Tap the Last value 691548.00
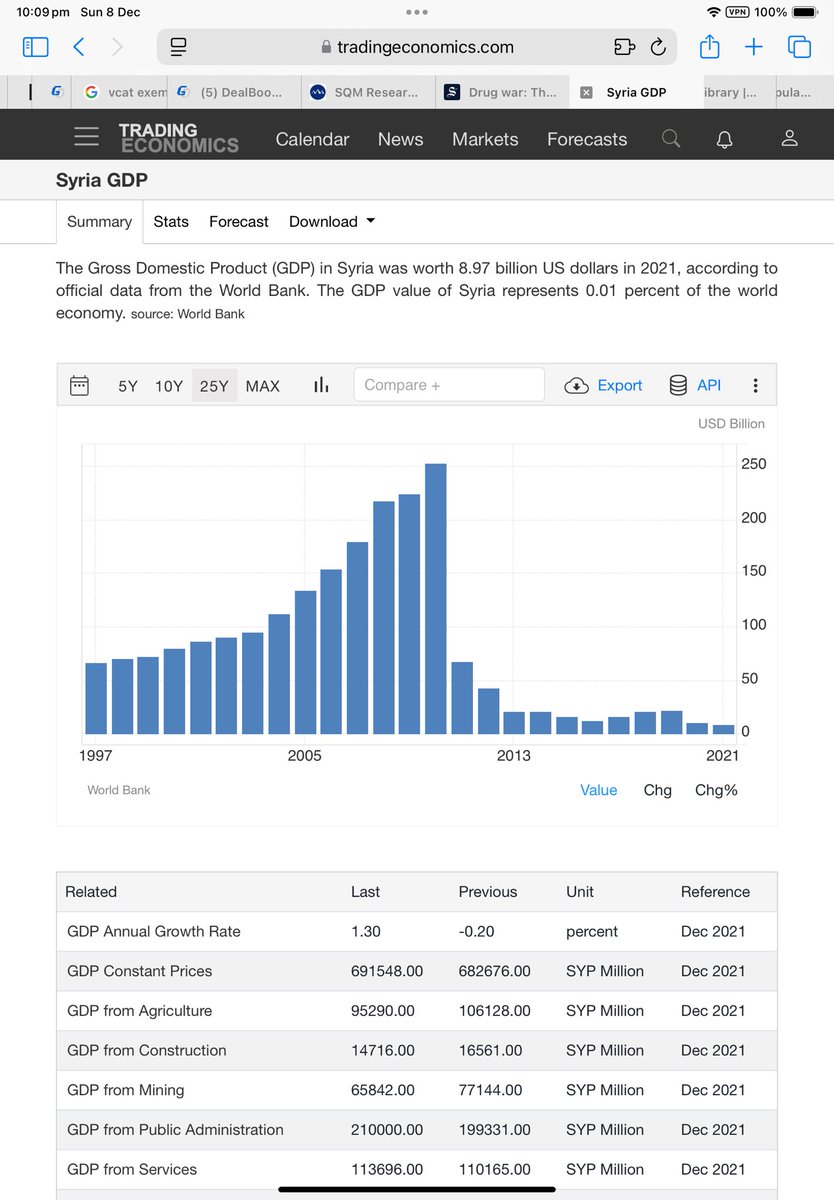 (x=386, y=971)
